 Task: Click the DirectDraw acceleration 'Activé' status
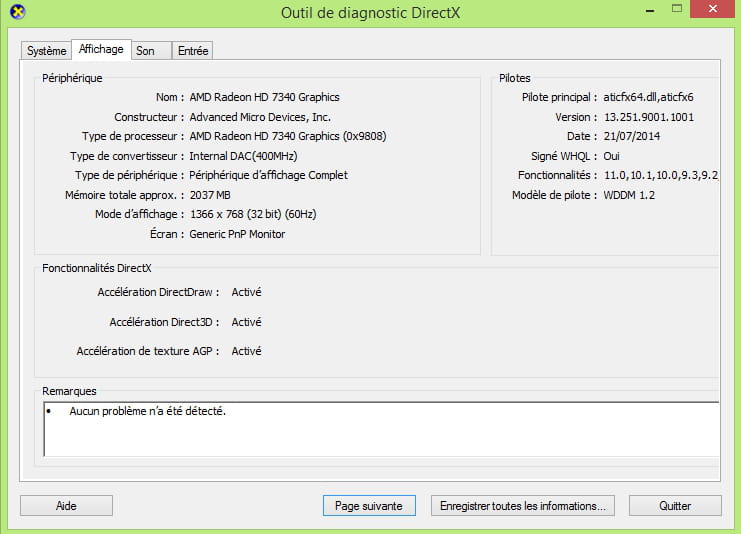(246, 292)
